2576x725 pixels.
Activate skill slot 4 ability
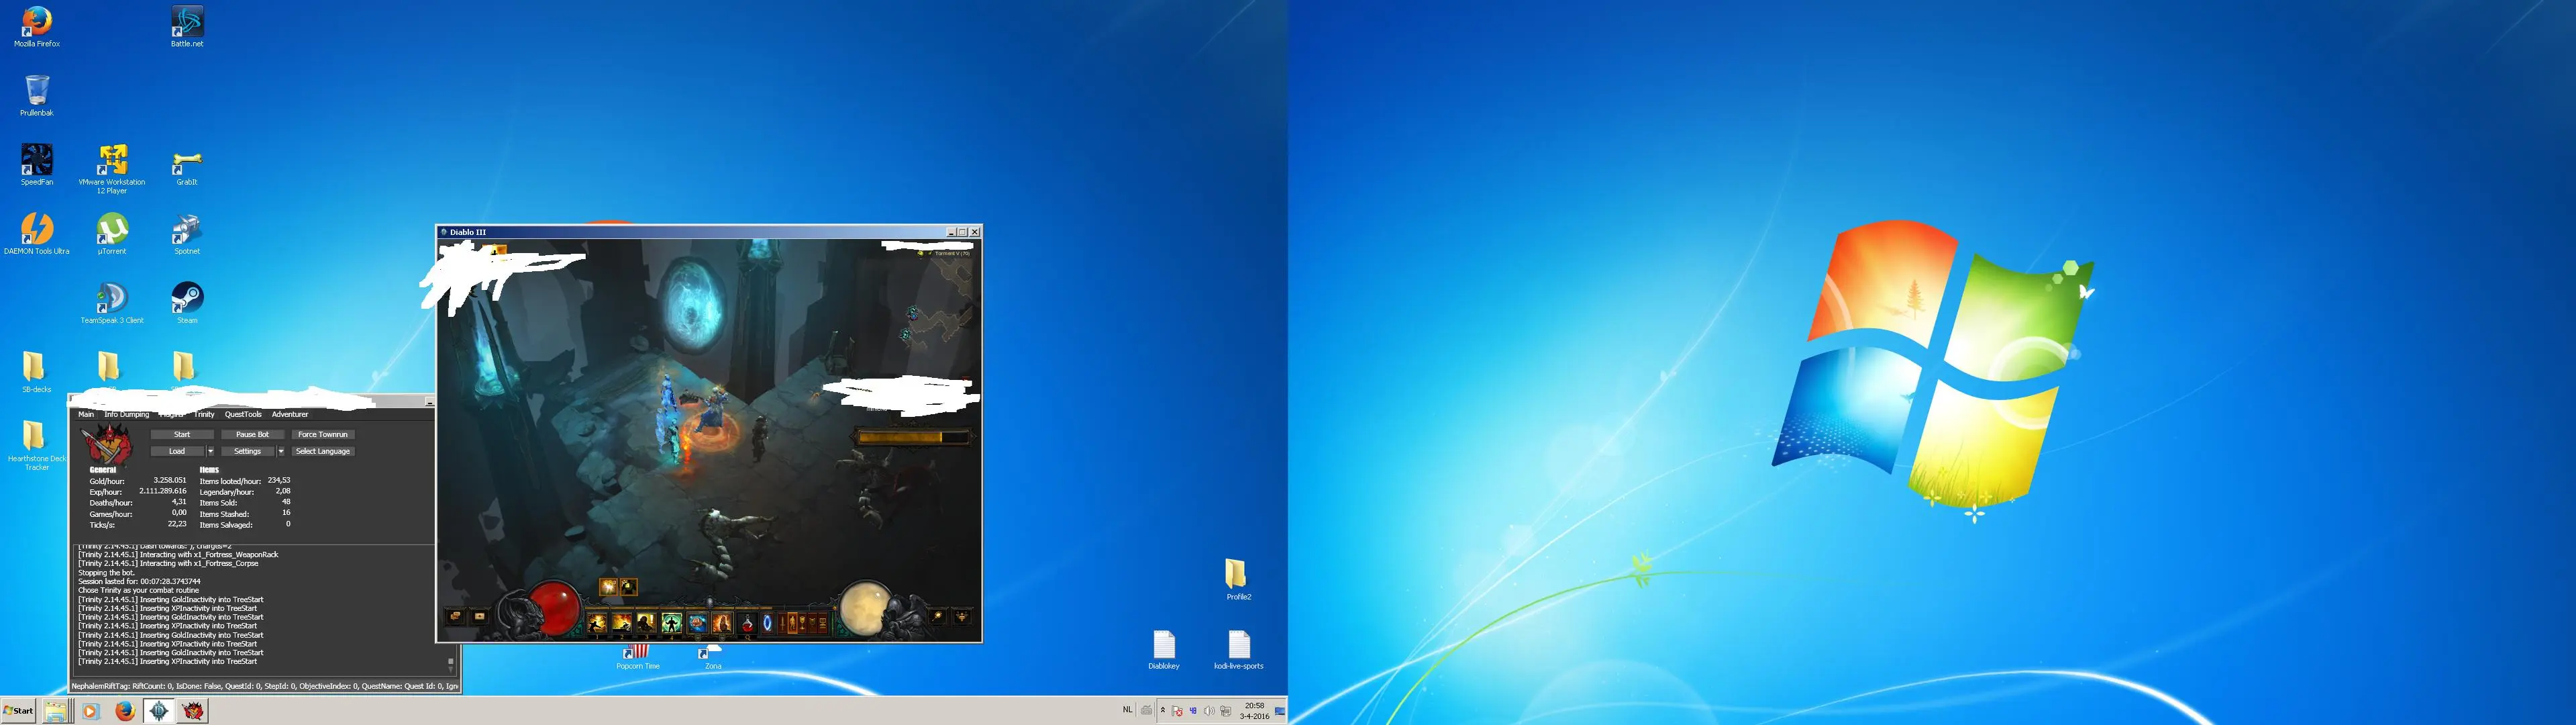click(672, 623)
